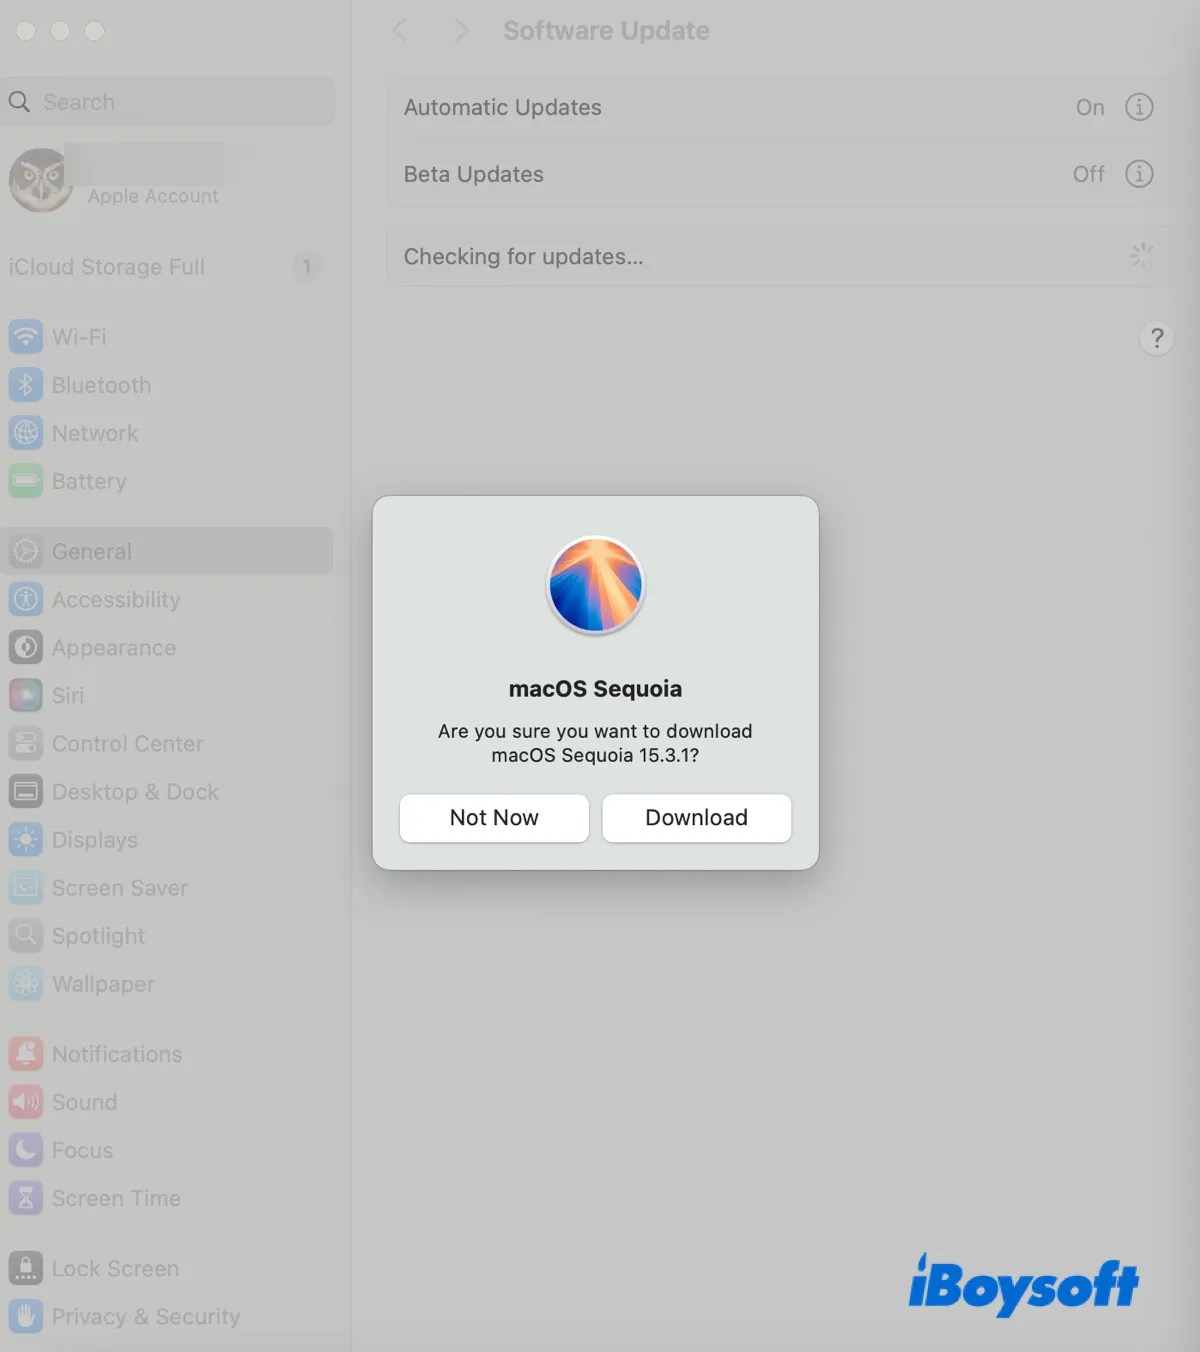Click the Displays sun icon
1200x1352 pixels.
tap(26, 839)
